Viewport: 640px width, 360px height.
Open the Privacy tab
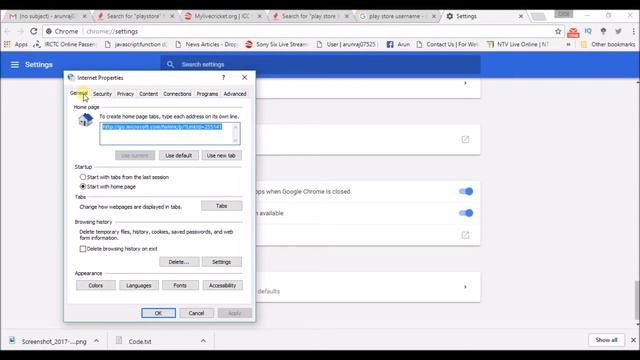[x=125, y=94]
